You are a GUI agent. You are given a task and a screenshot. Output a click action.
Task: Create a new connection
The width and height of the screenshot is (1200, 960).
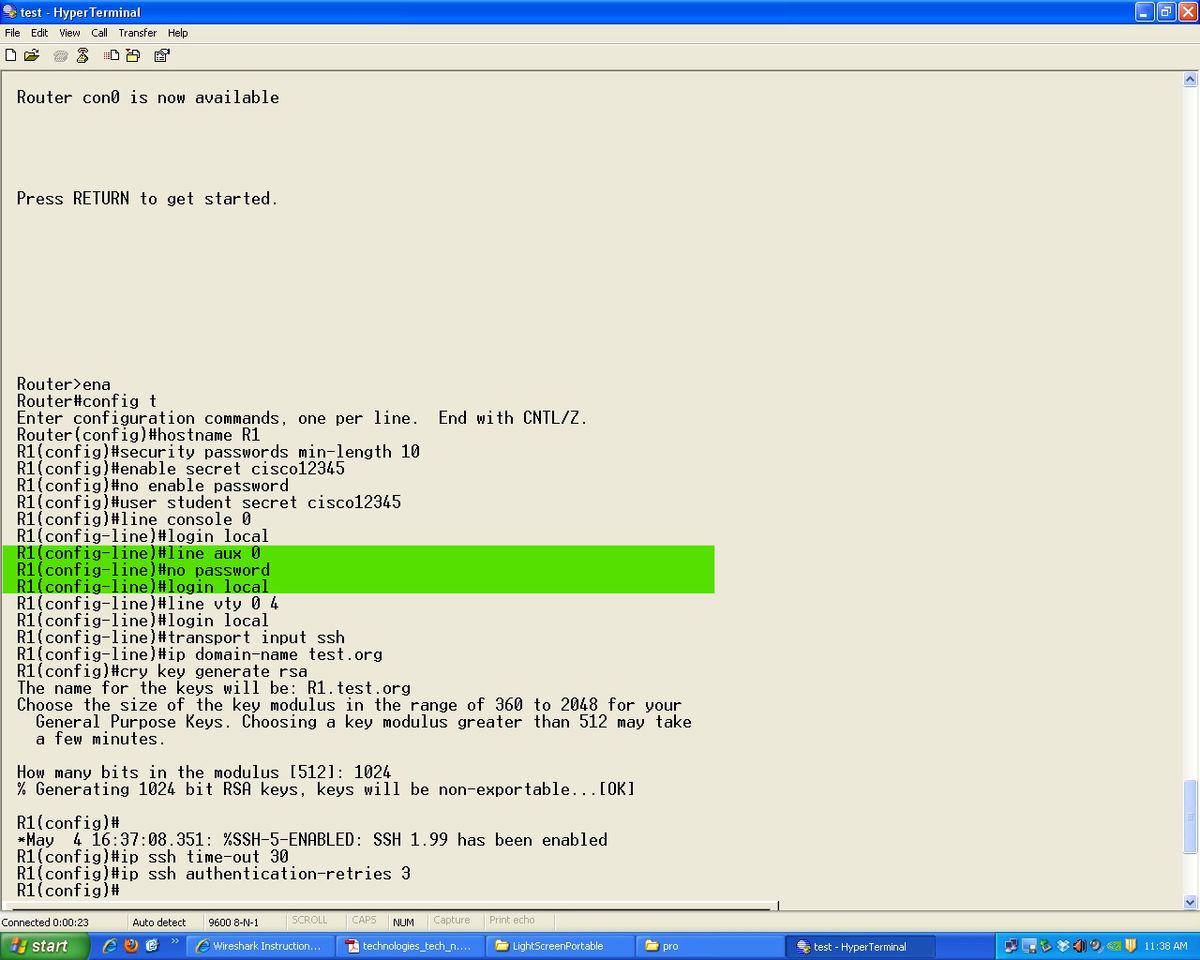[11, 55]
